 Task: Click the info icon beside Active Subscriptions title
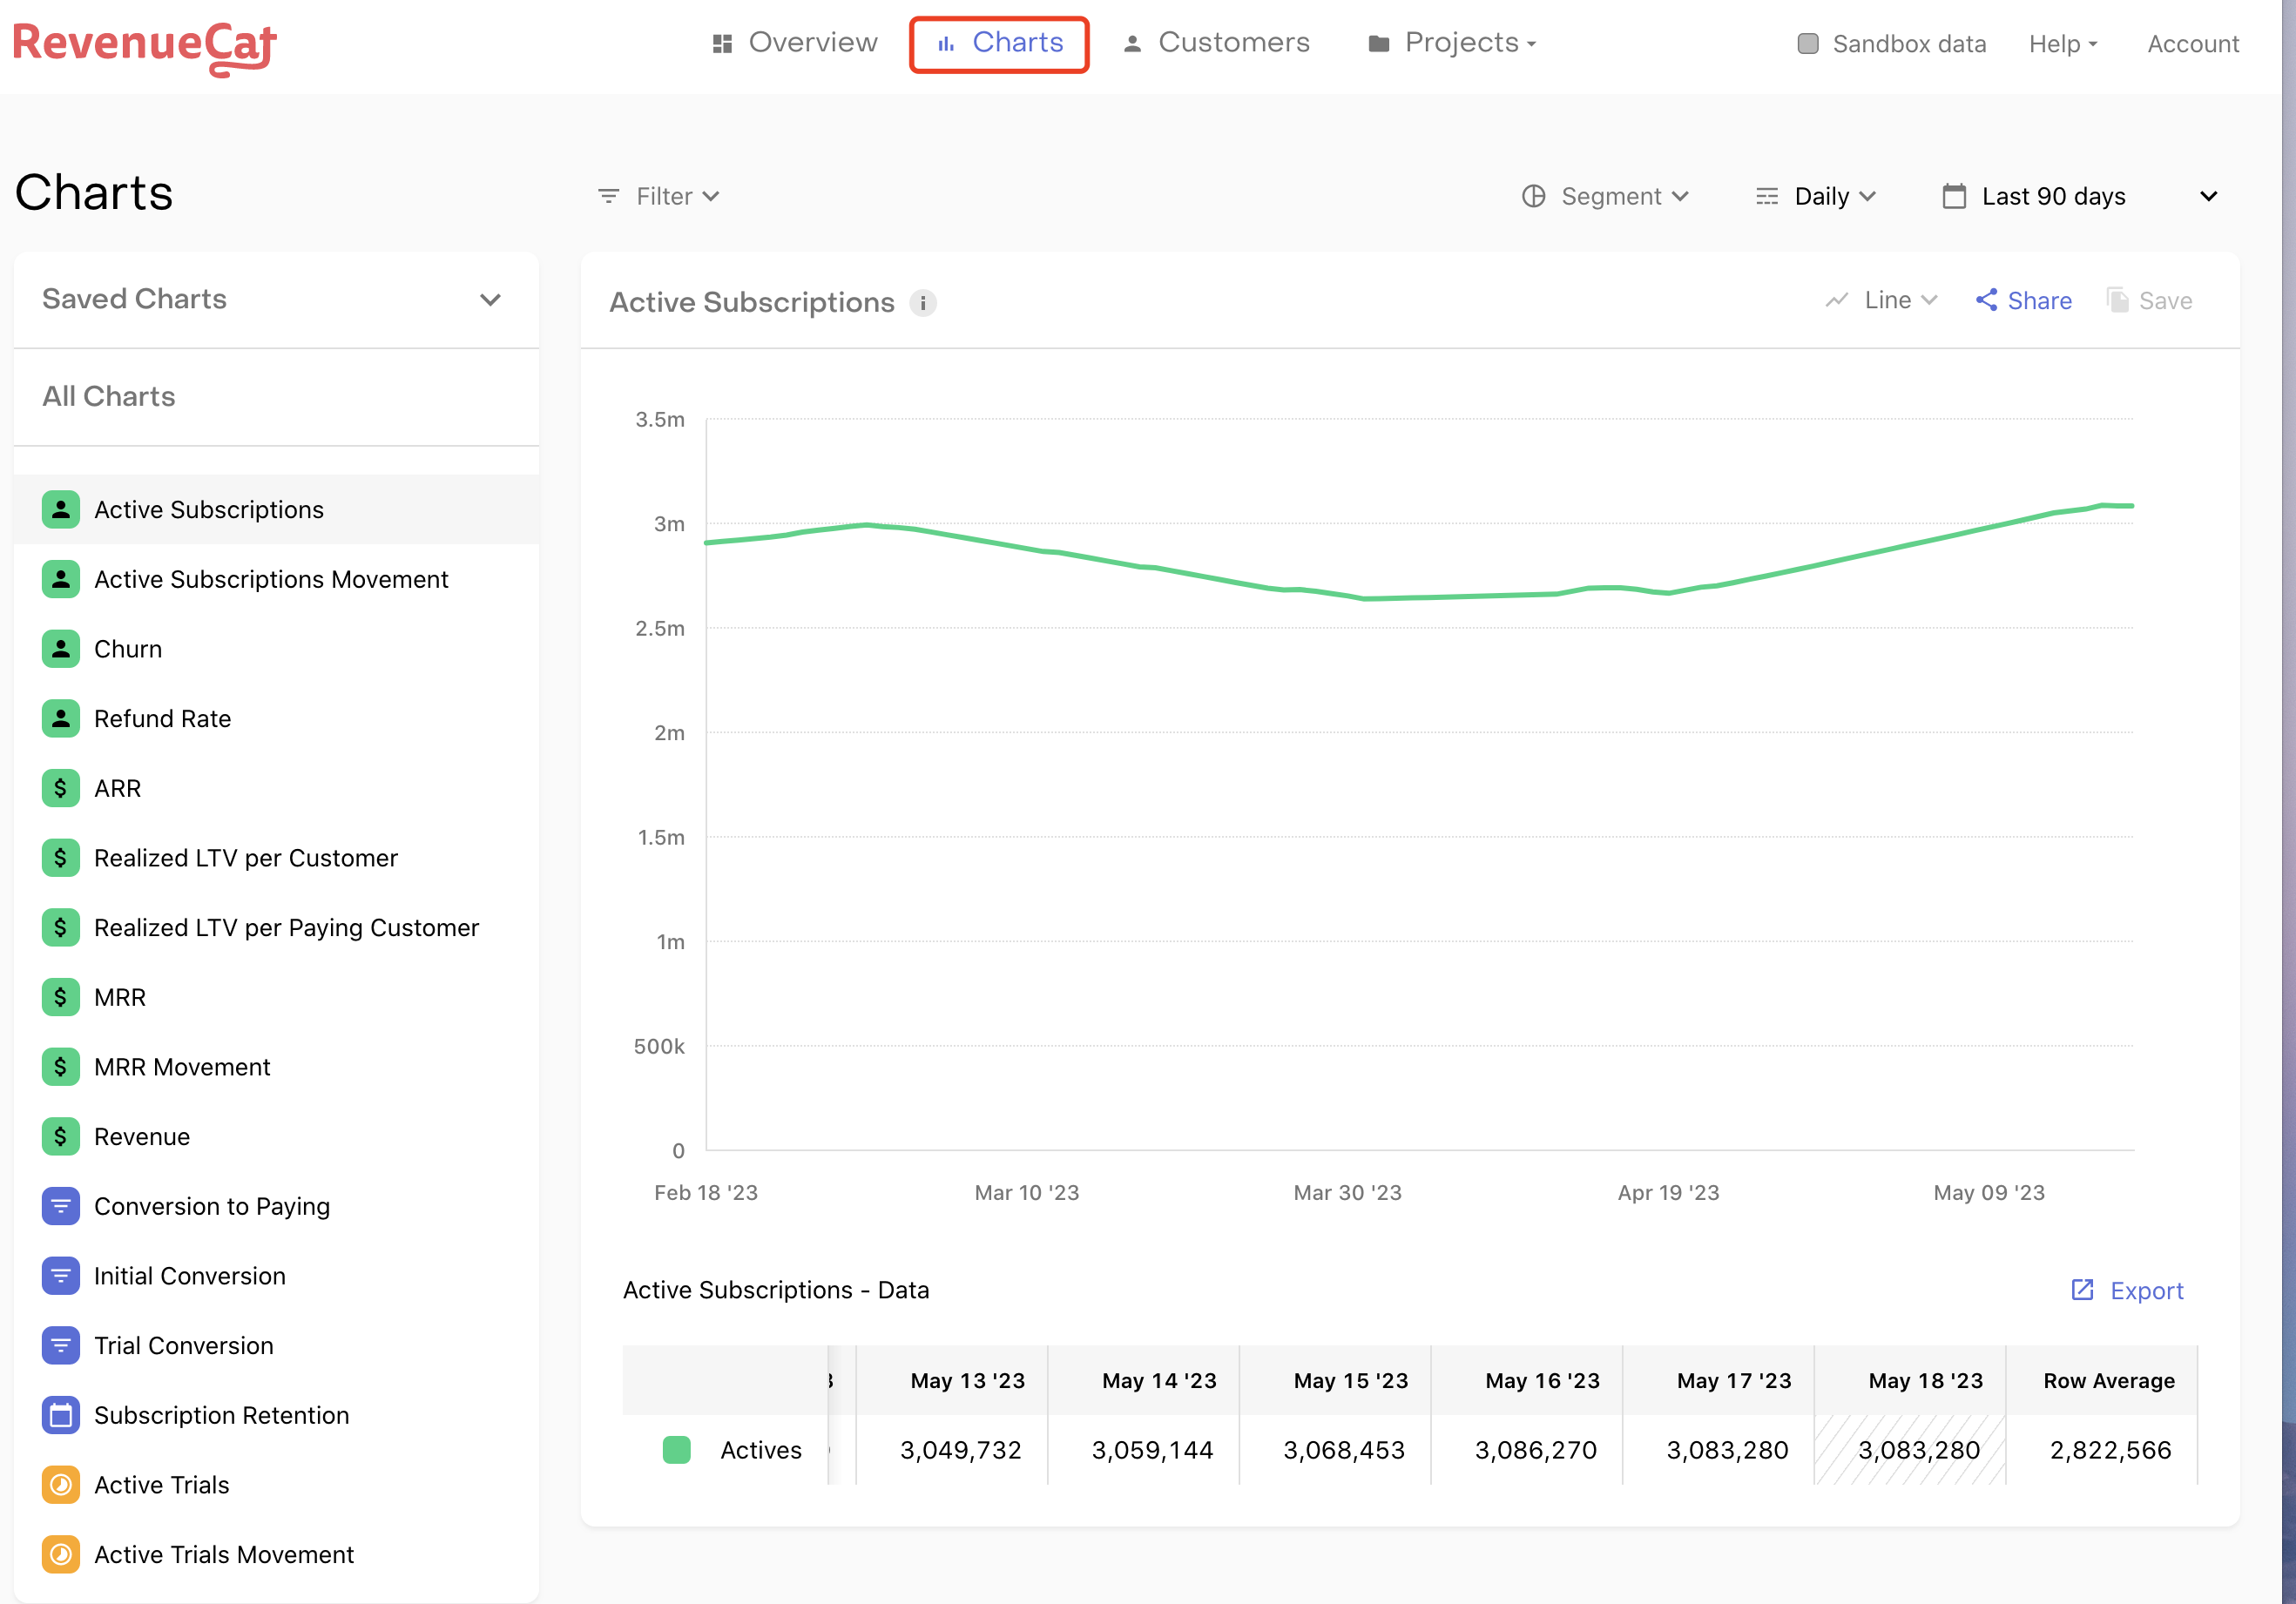click(922, 302)
